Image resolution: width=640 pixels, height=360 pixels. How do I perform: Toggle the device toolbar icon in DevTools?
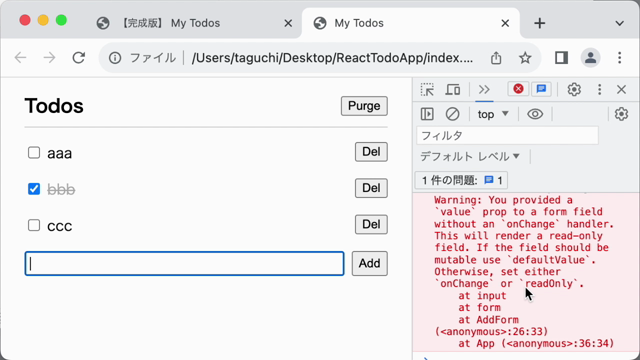coord(453,89)
